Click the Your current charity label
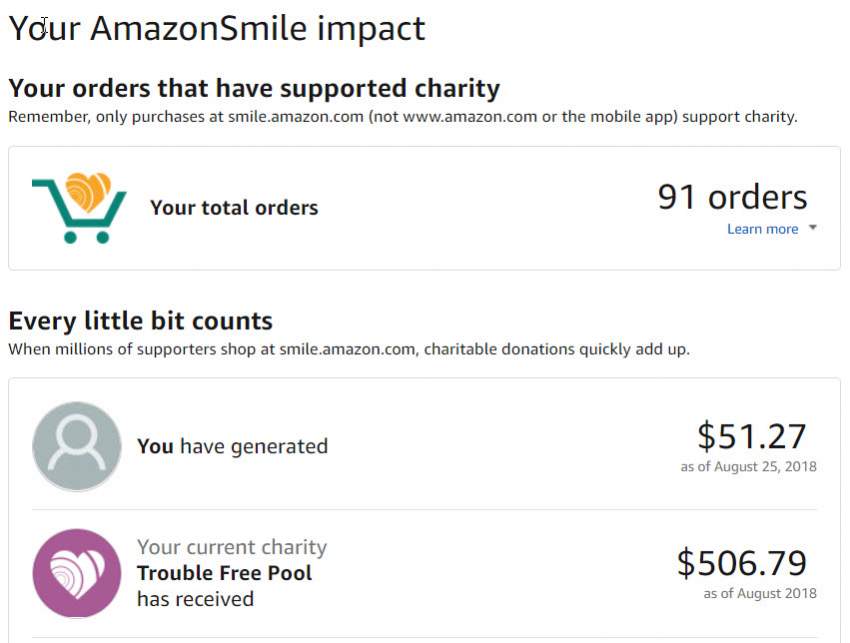 pyautogui.click(x=232, y=547)
